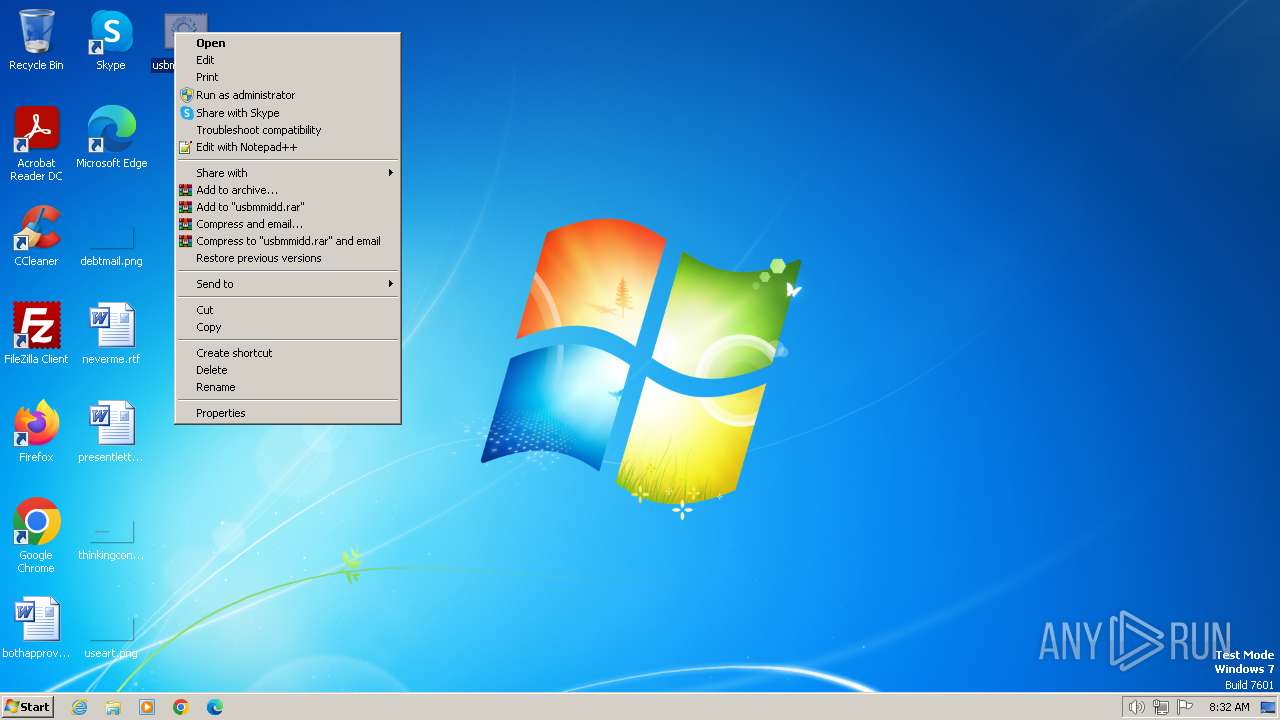Viewport: 1280px width, 720px height.
Task: Select the Firefox desktop shortcut
Action: pyautogui.click(x=36, y=432)
